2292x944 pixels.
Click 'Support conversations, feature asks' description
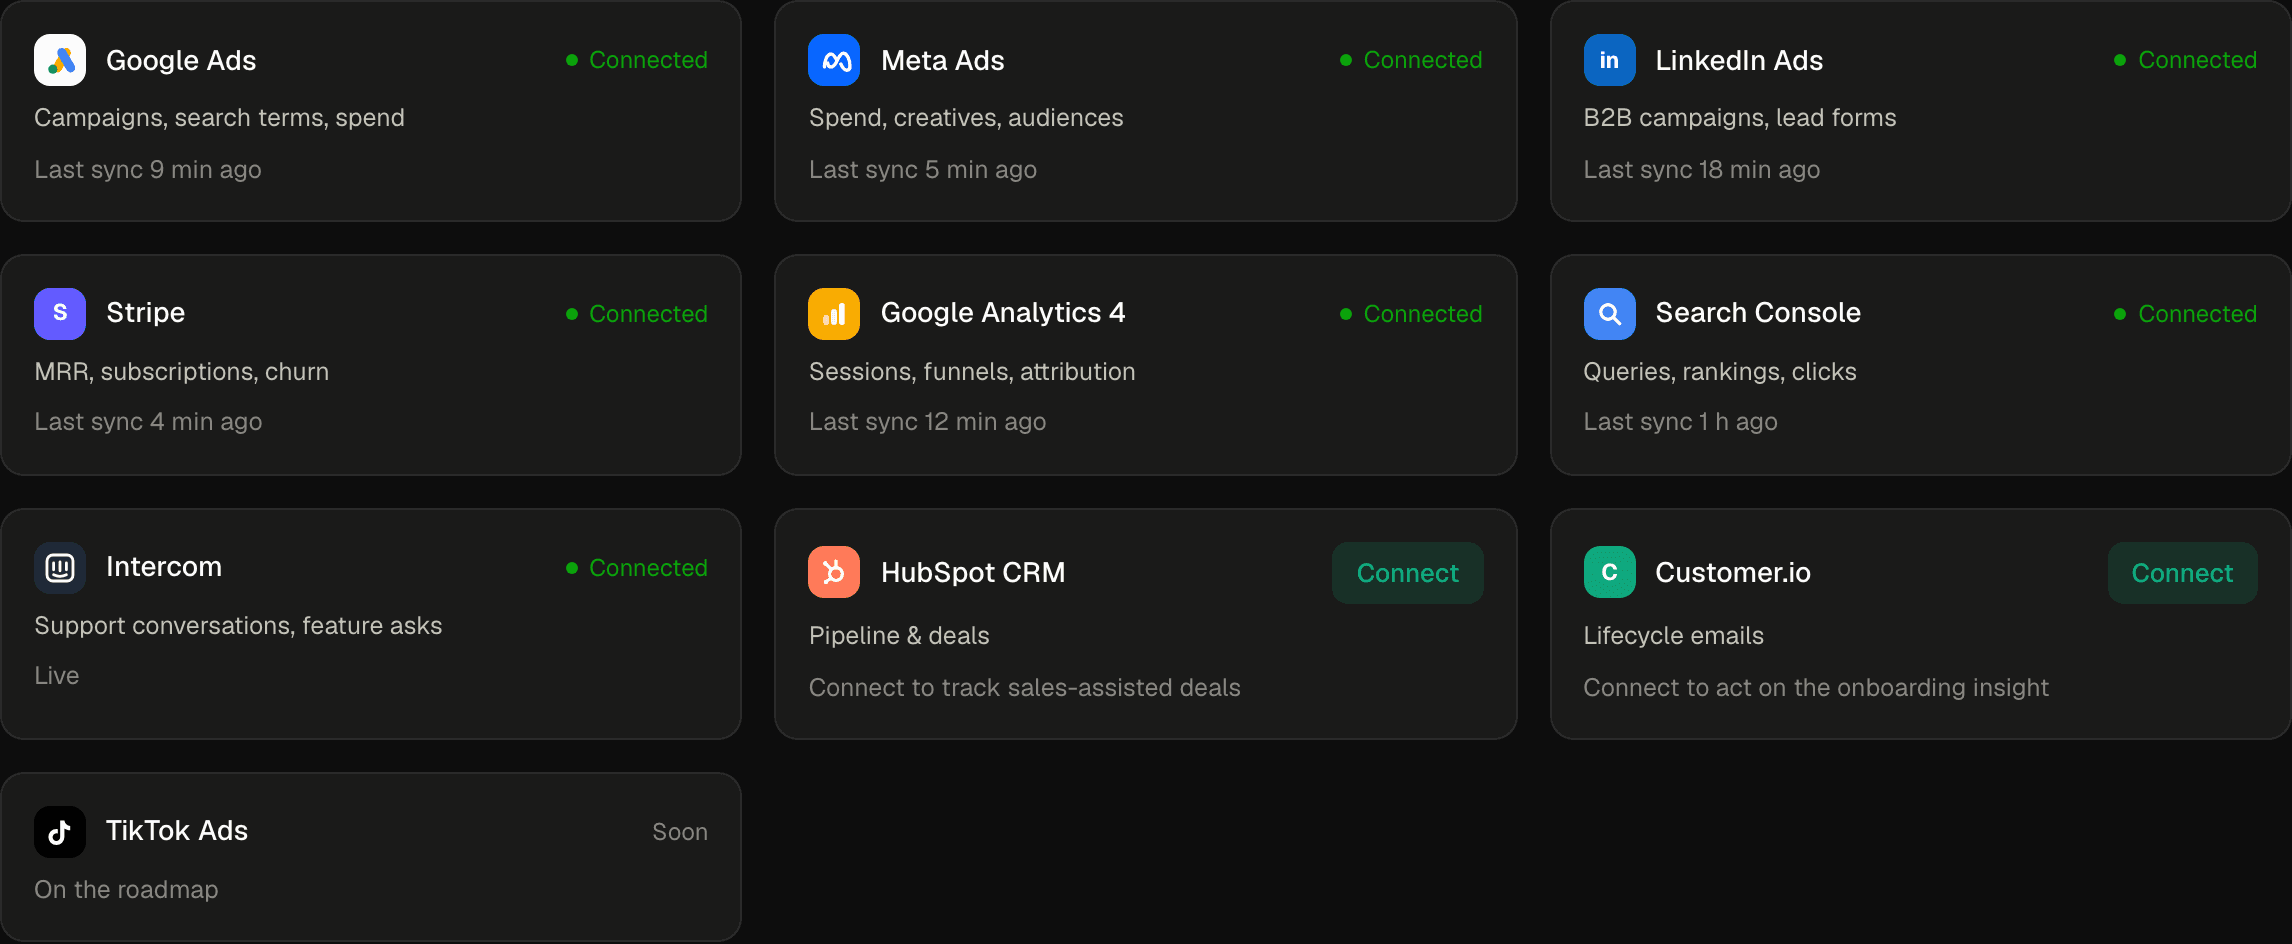(x=238, y=626)
